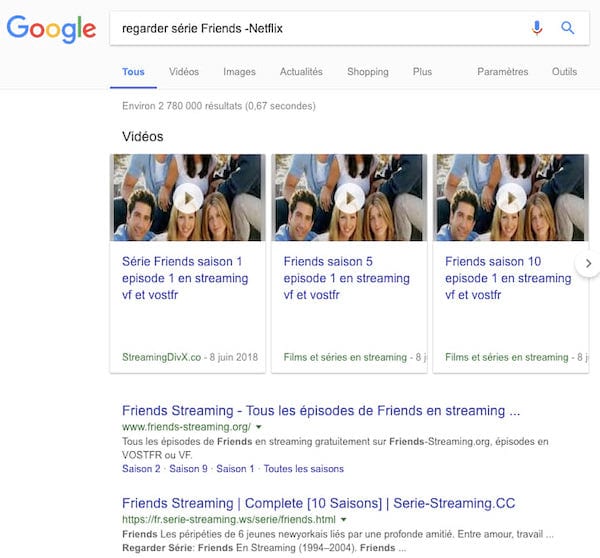Show next videos with carousel arrow

pos(588,263)
